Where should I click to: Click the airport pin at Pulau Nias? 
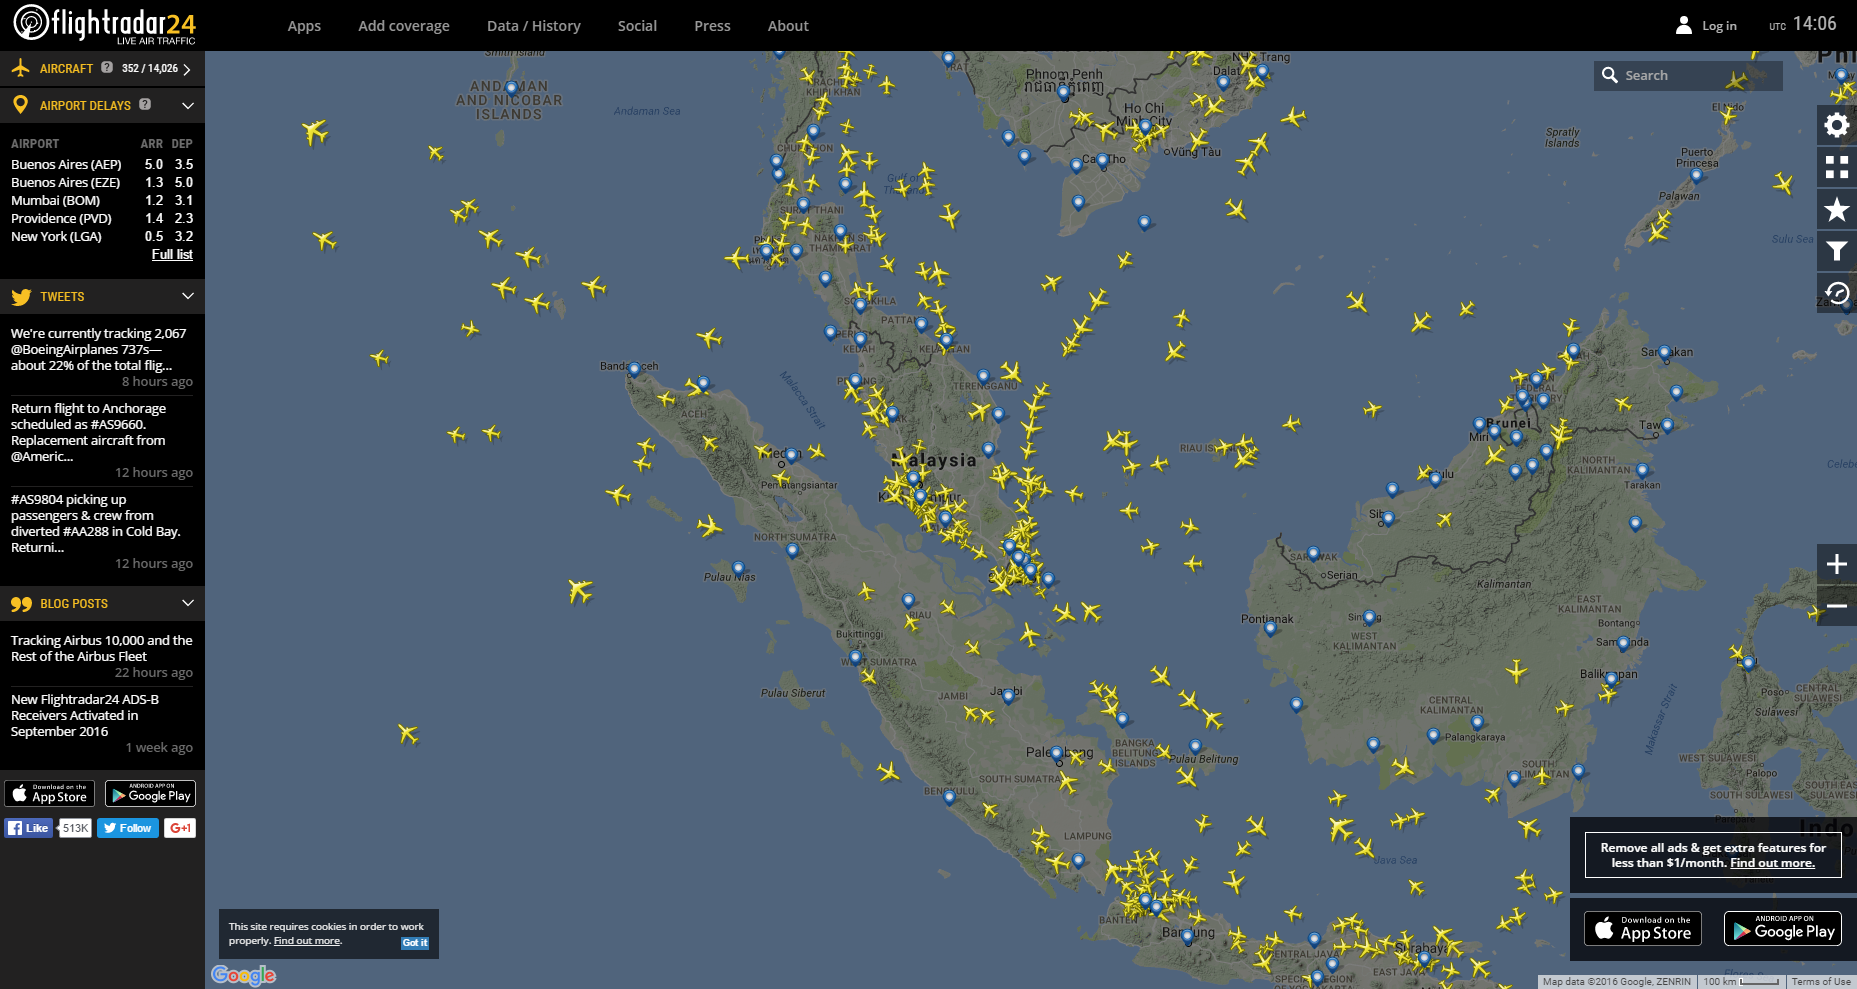(738, 569)
